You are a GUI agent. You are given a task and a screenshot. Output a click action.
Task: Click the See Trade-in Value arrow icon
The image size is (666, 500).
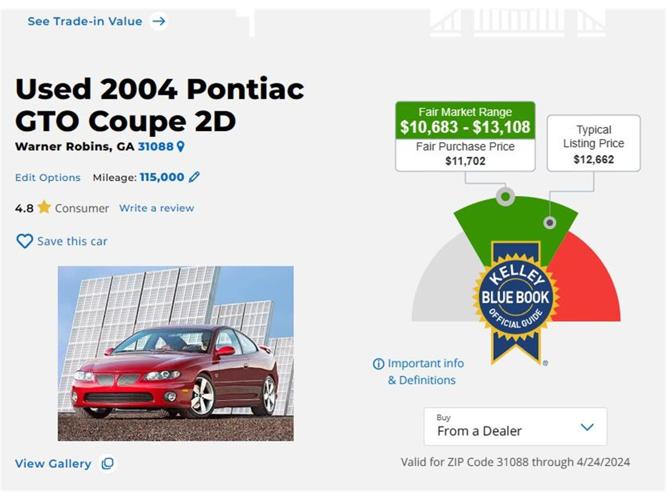[x=159, y=21]
